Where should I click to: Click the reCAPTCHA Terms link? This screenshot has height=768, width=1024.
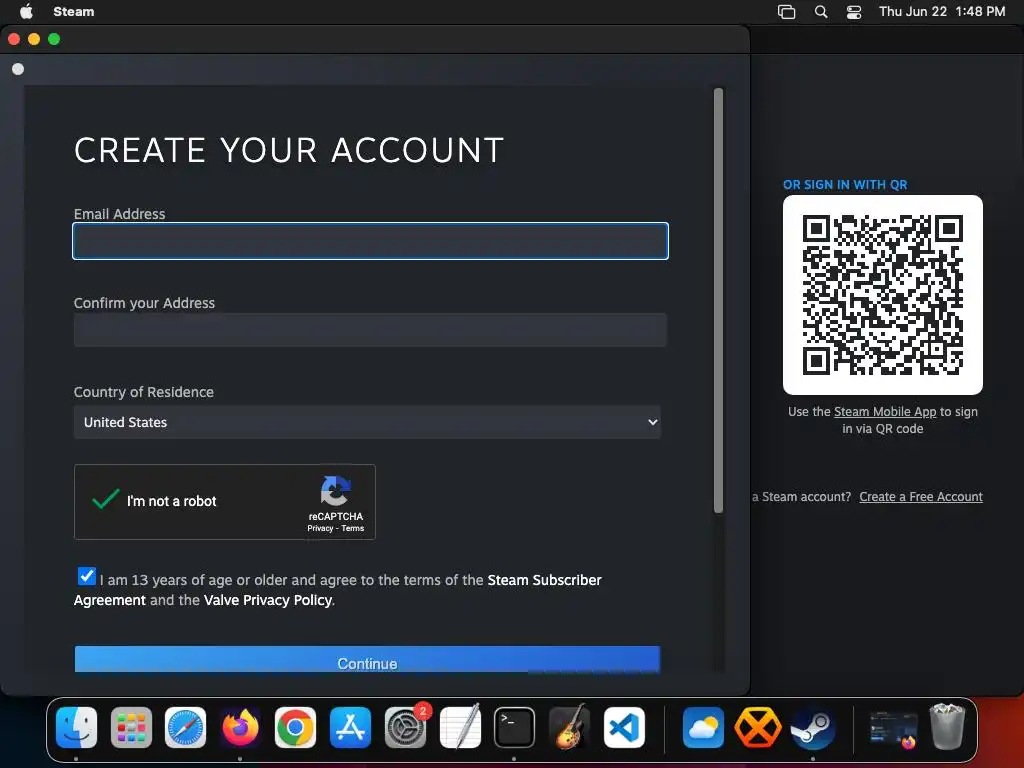point(353,528)
